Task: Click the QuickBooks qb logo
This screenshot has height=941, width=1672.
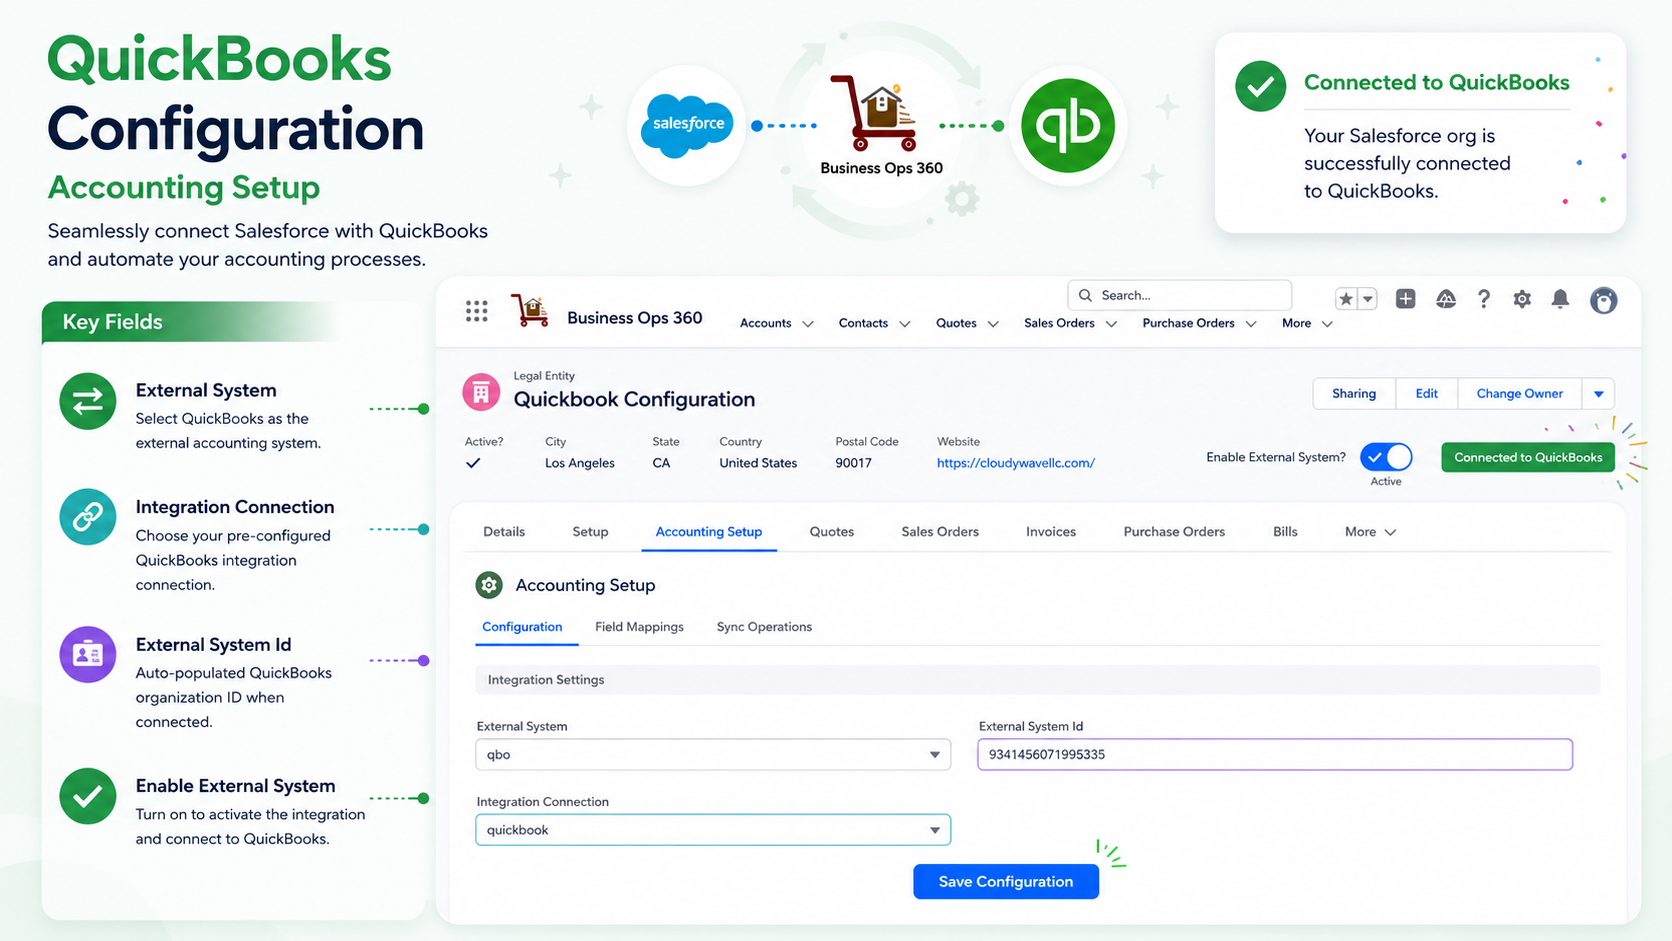Action: point(1068,126)
